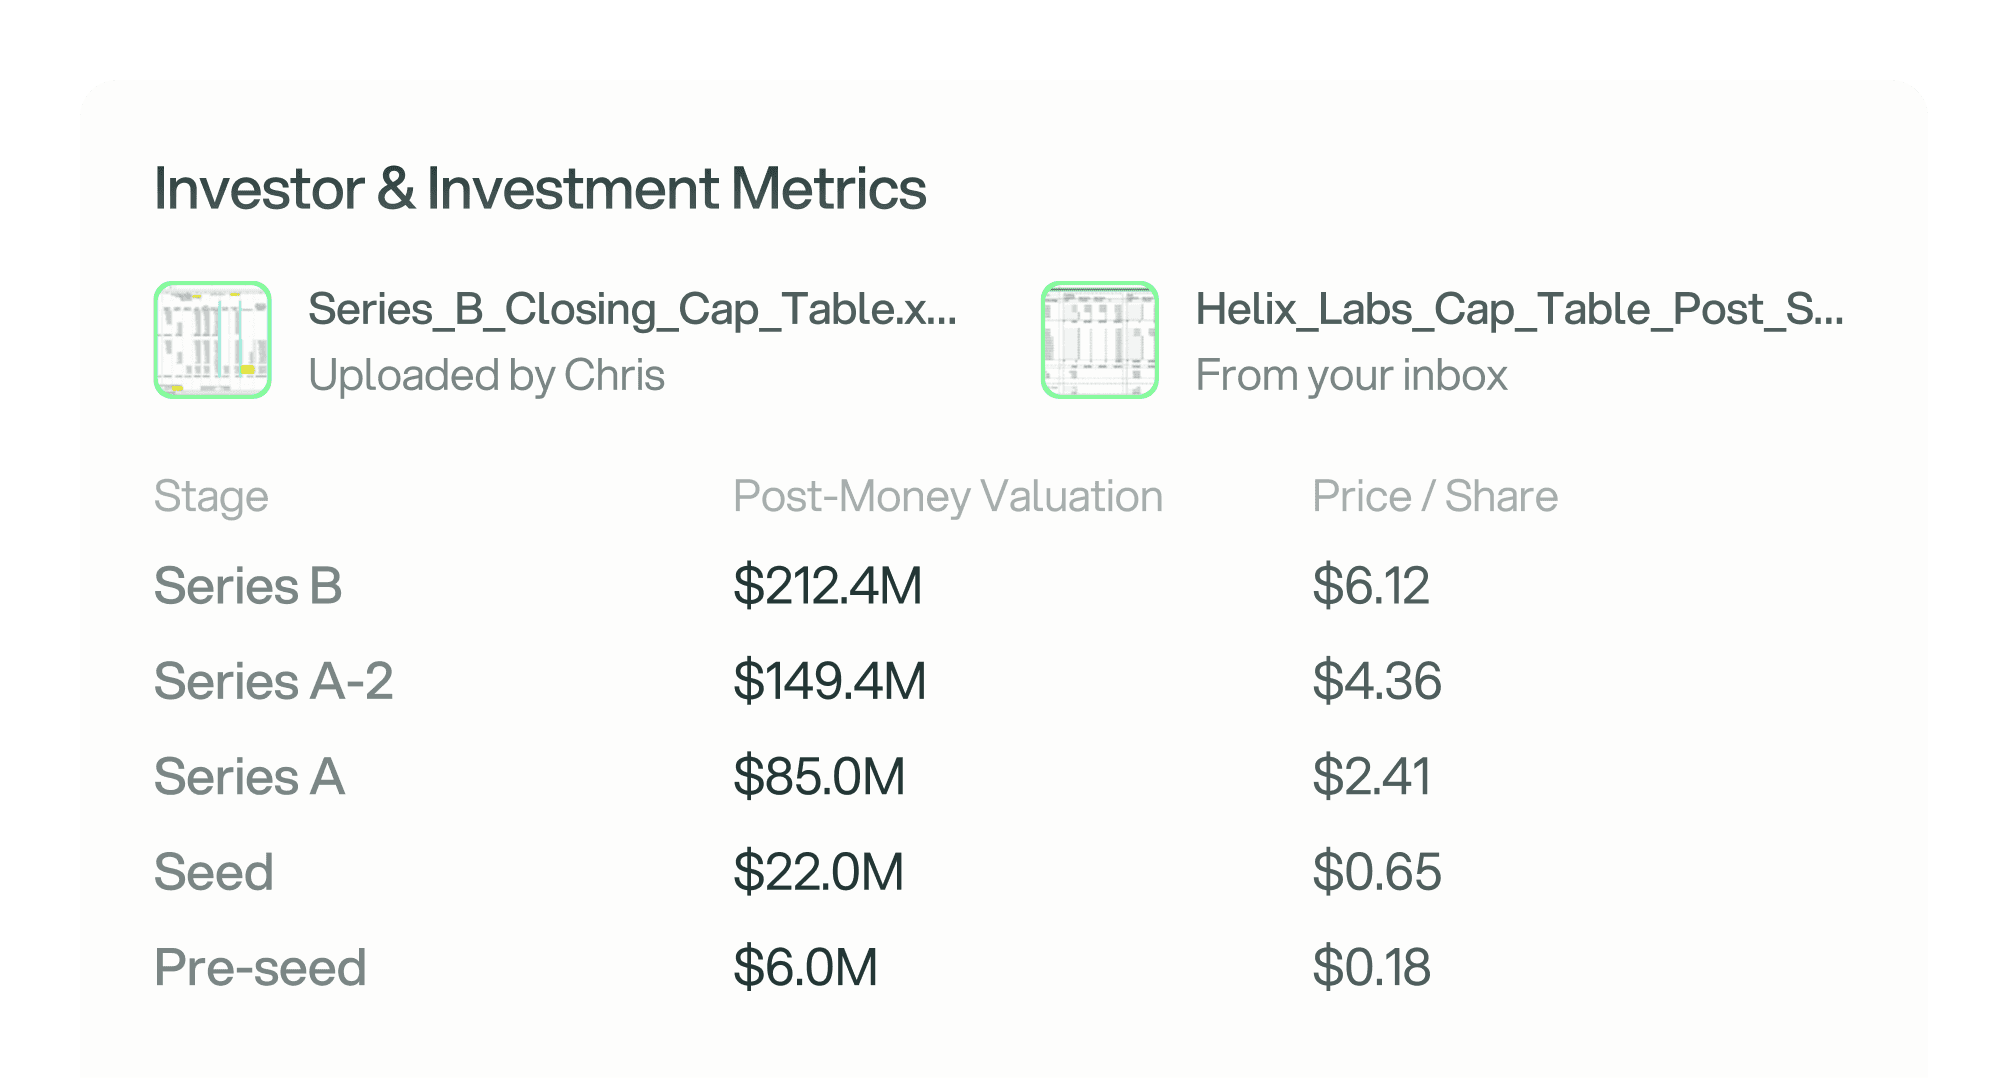This screenshot has width=2009, height=1078.
Task: Sort by the Stage column header
Action: click(x=211, y=496)
